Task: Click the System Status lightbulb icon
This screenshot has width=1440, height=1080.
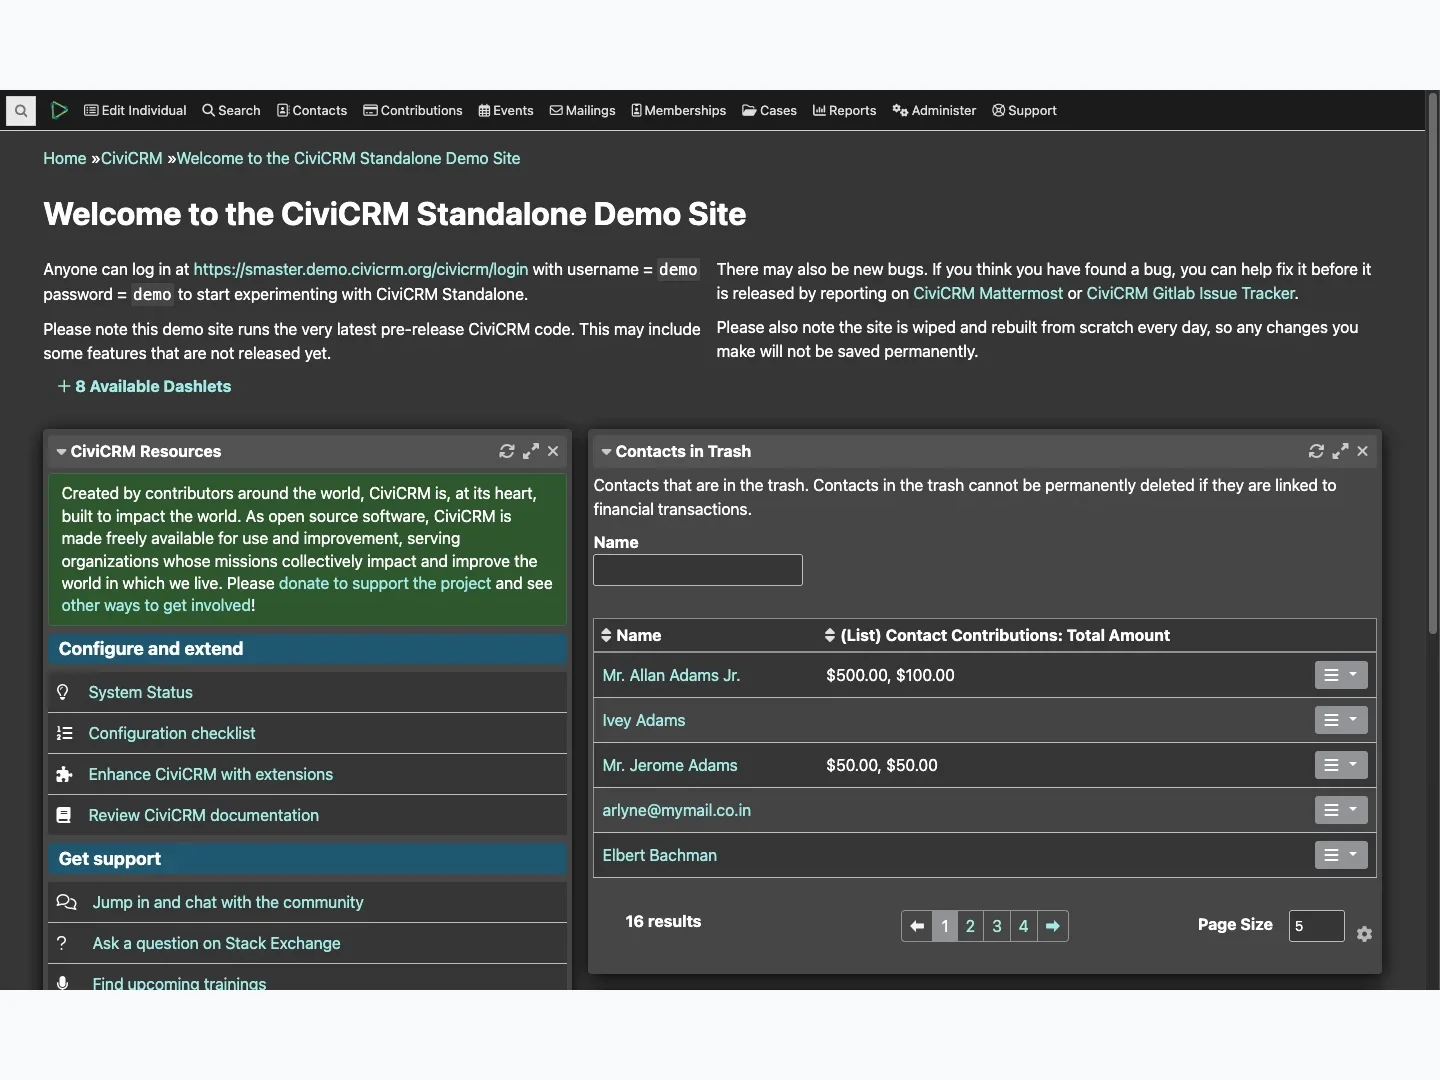Action: (x=63, y=692)
